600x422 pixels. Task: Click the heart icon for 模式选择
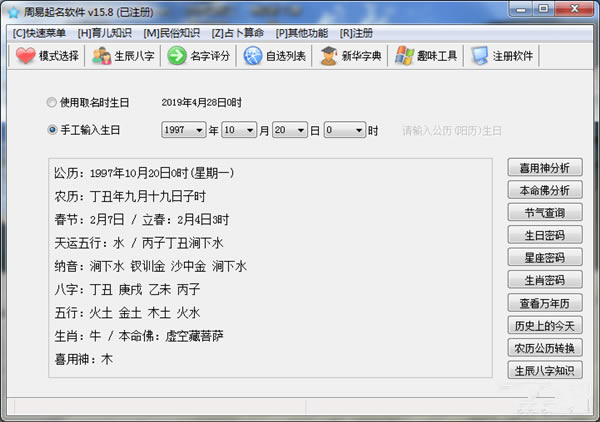click(x=25, y=56)
